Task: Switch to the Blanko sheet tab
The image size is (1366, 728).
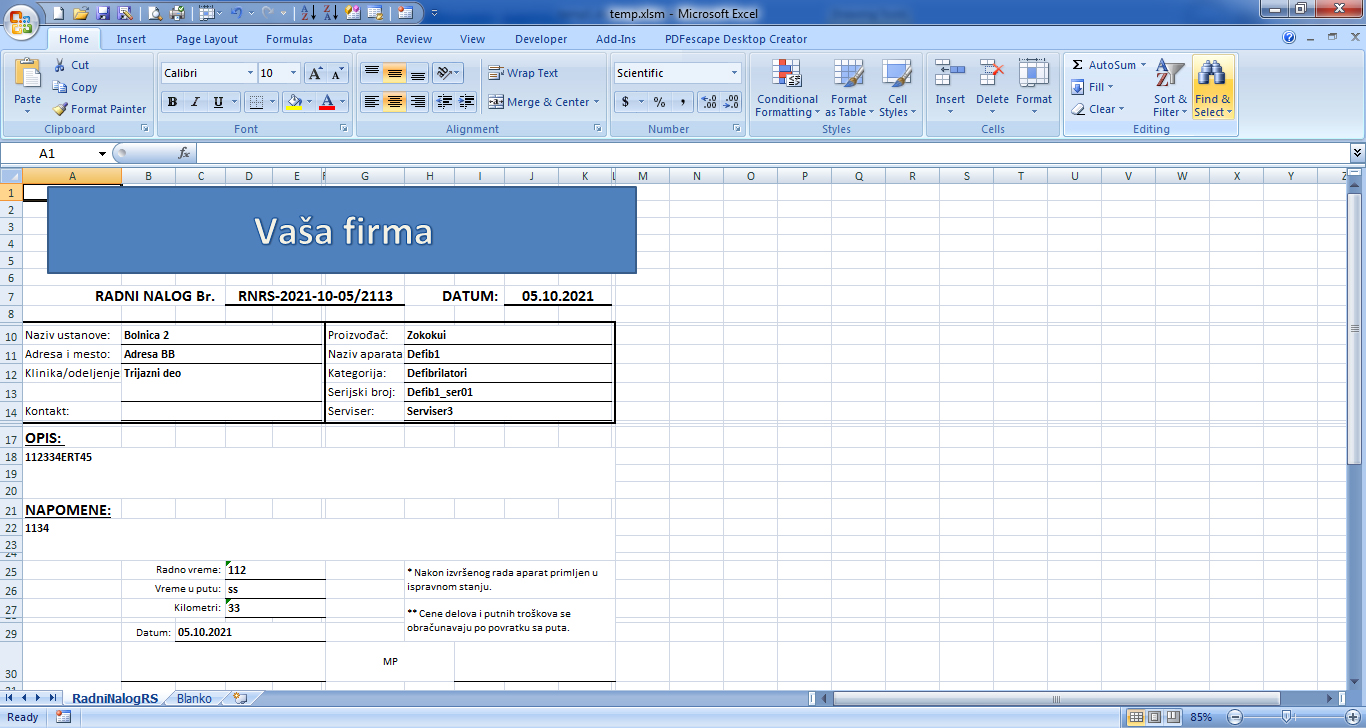Action: point(194,699)
